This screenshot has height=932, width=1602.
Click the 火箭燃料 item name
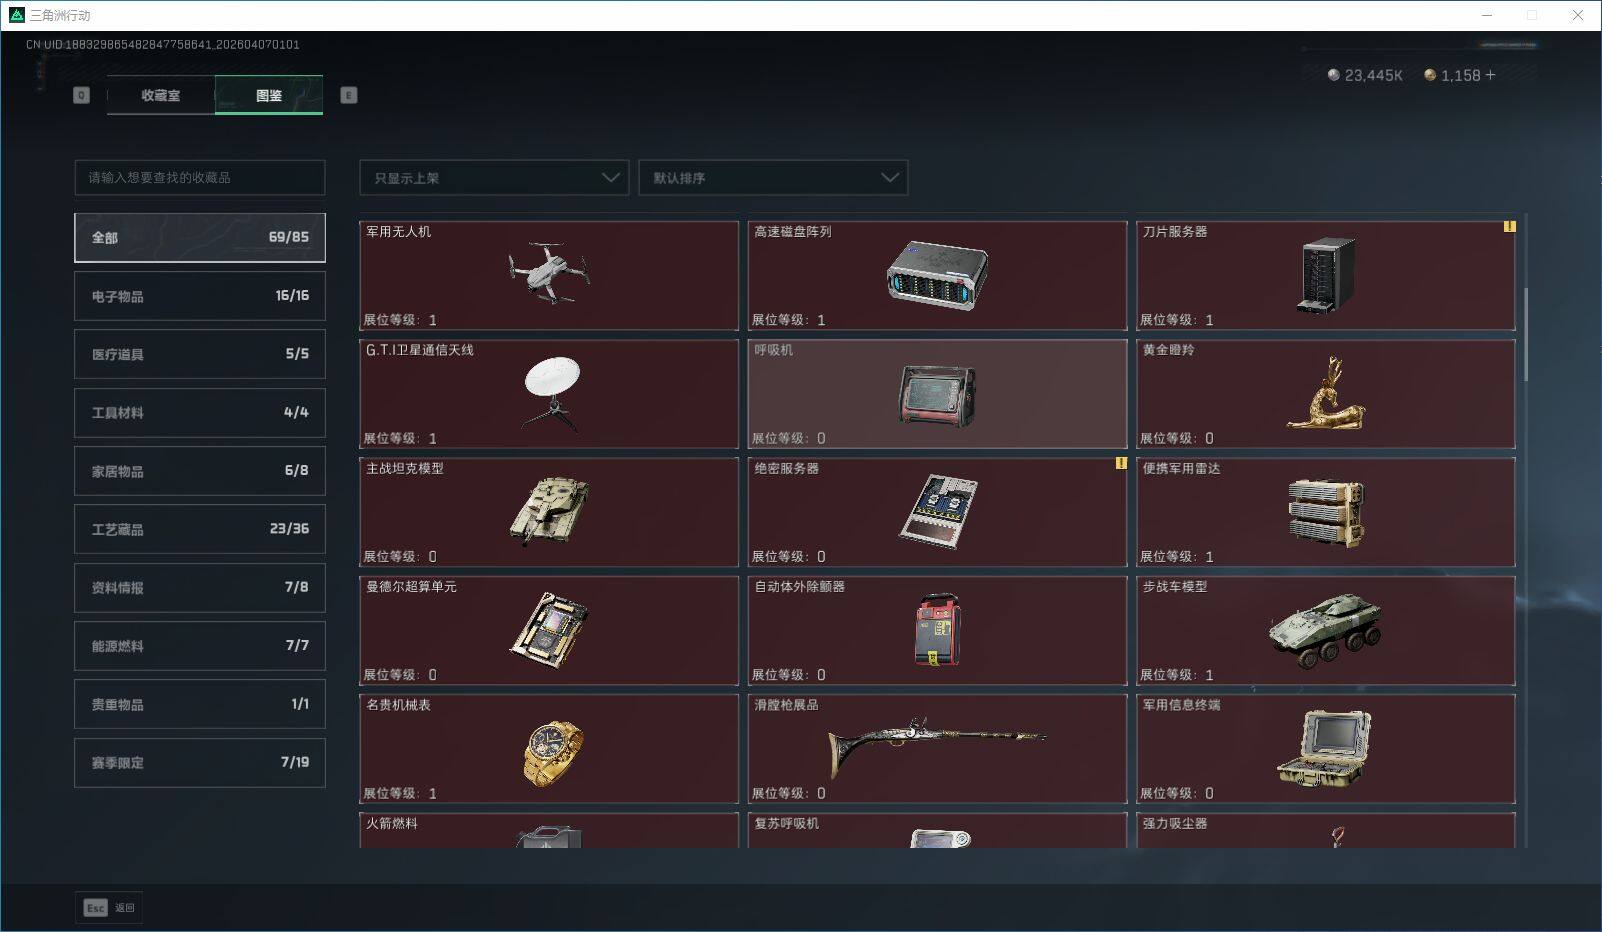392,823
